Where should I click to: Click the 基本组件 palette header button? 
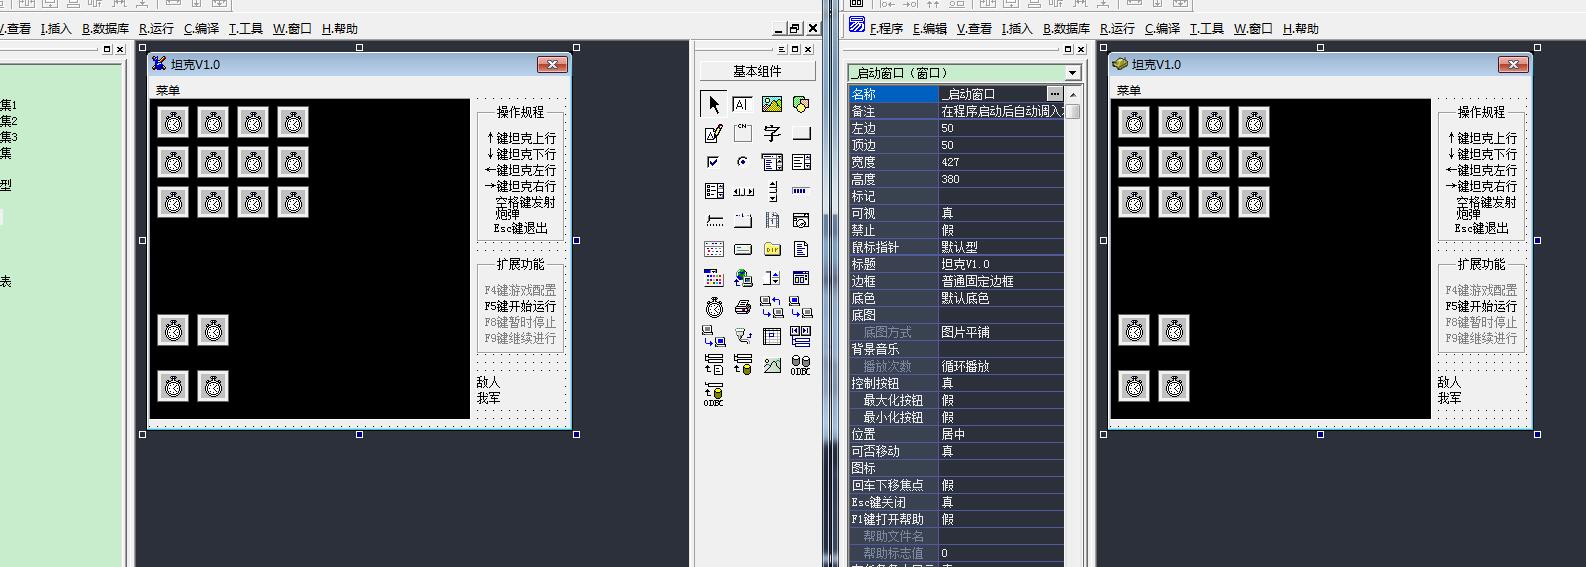[x=757, y=71]
